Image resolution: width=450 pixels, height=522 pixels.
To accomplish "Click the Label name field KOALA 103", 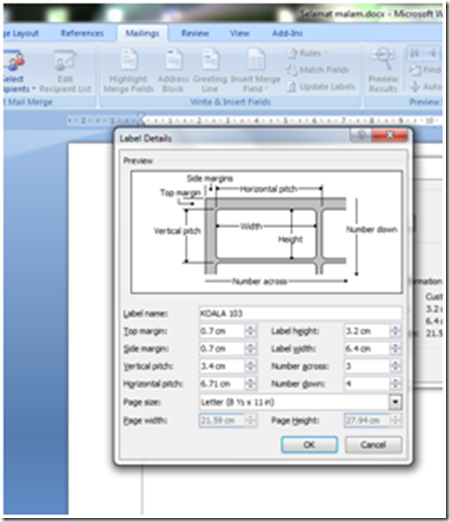I will click(300, 313).
